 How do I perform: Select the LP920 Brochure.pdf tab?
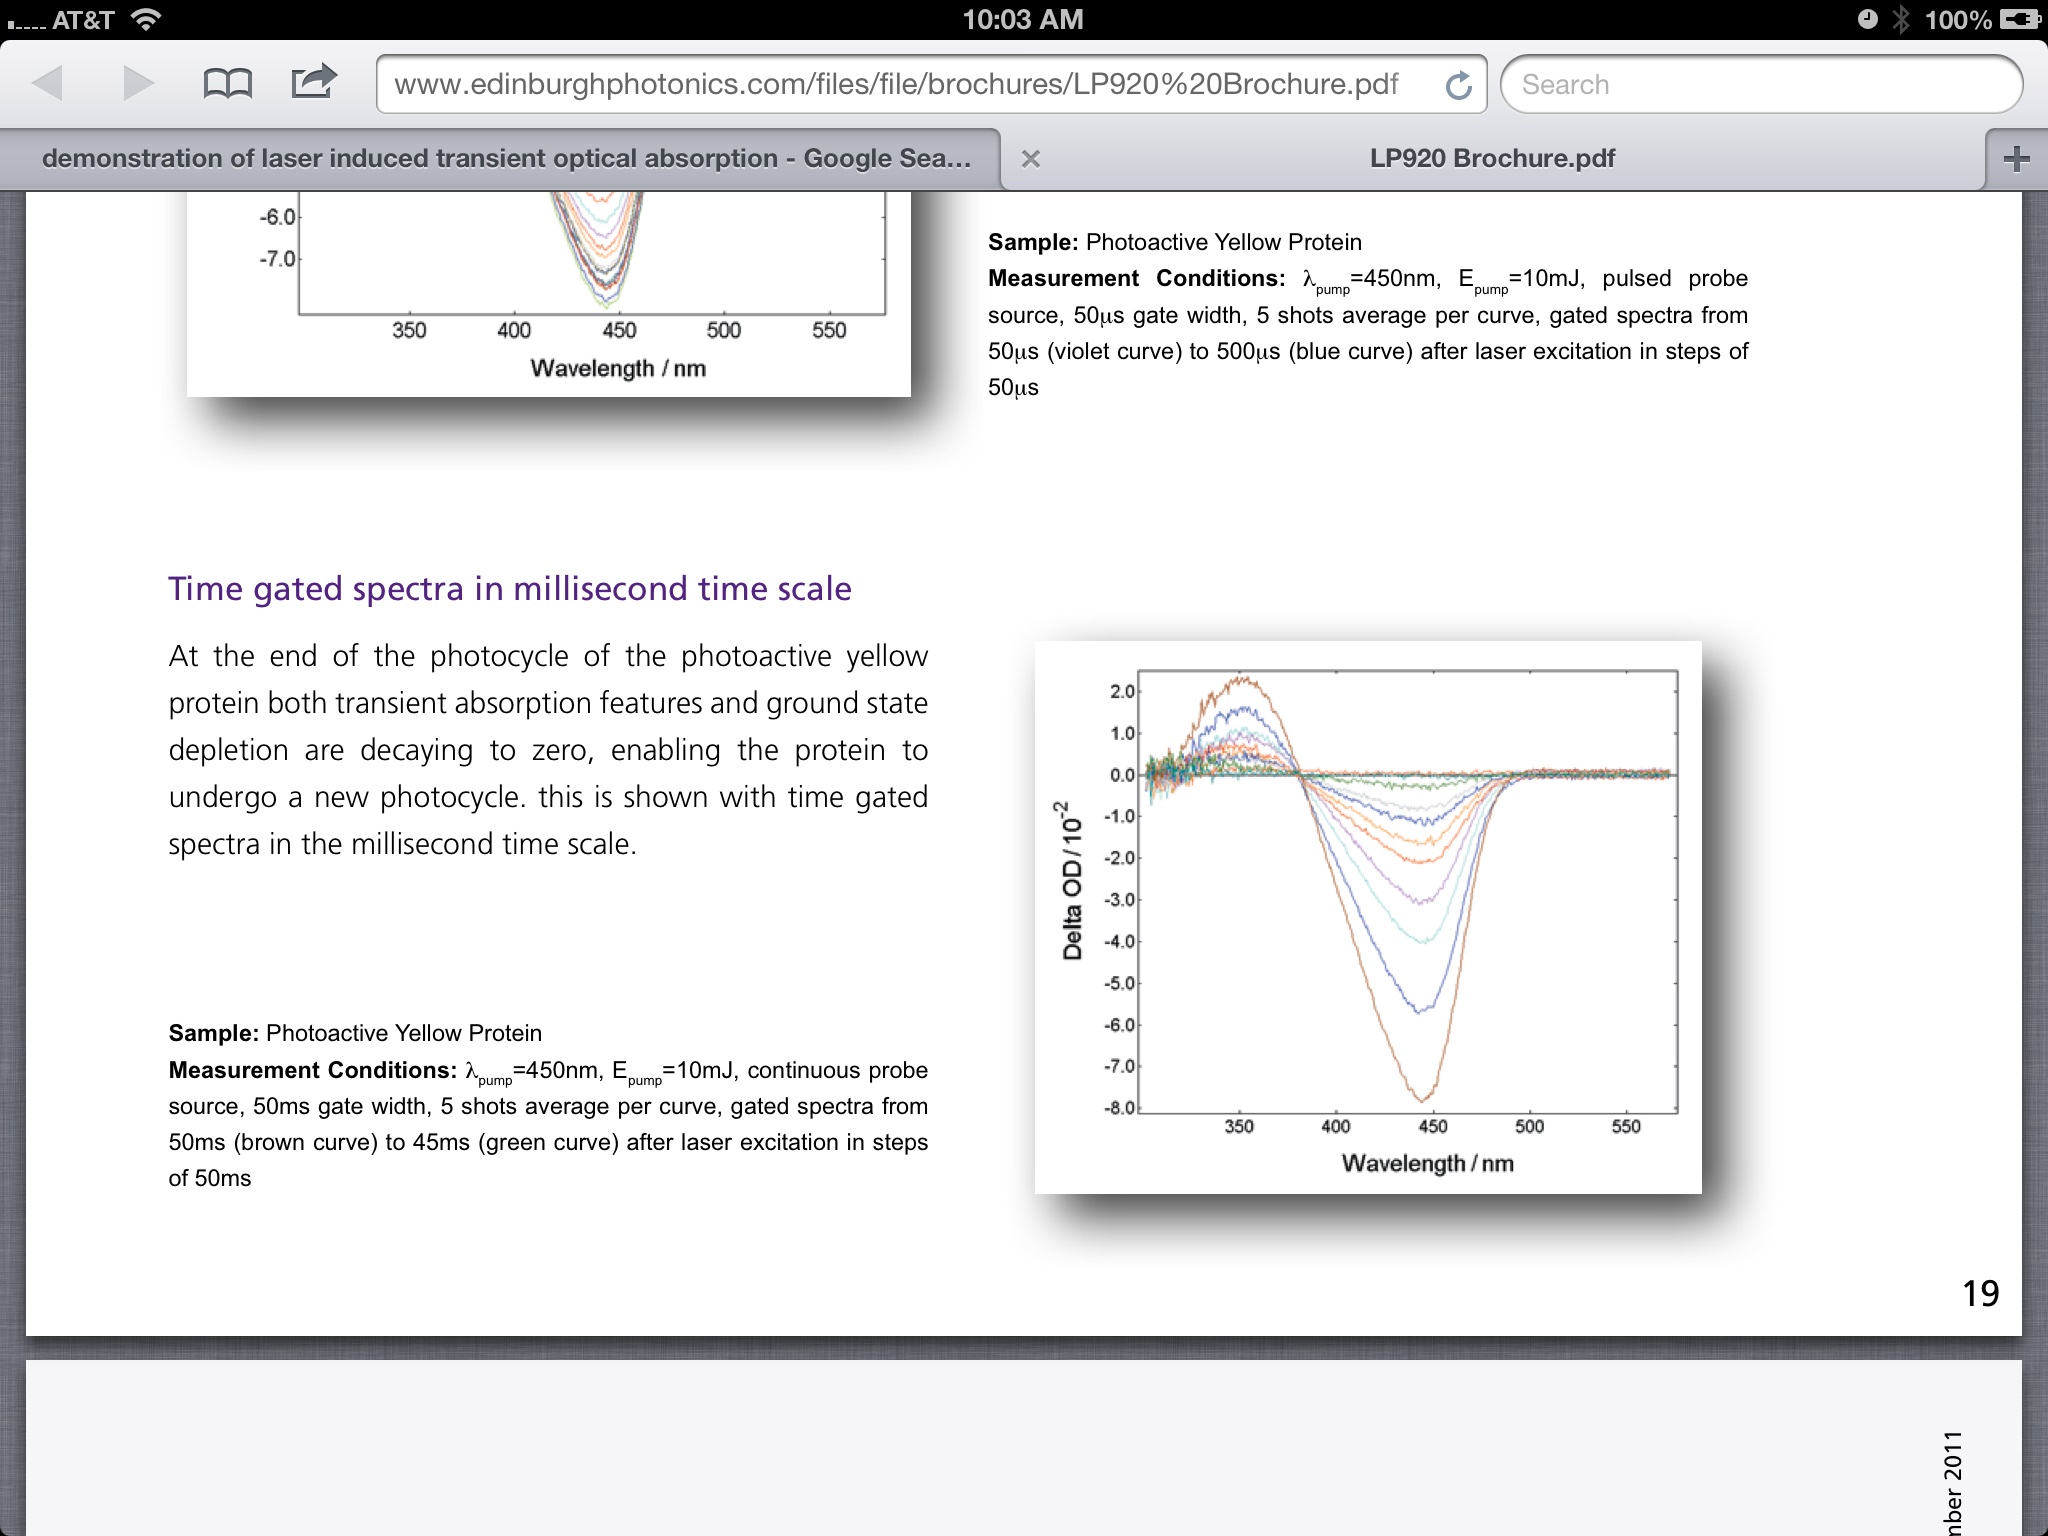[x=1491, y=158]
